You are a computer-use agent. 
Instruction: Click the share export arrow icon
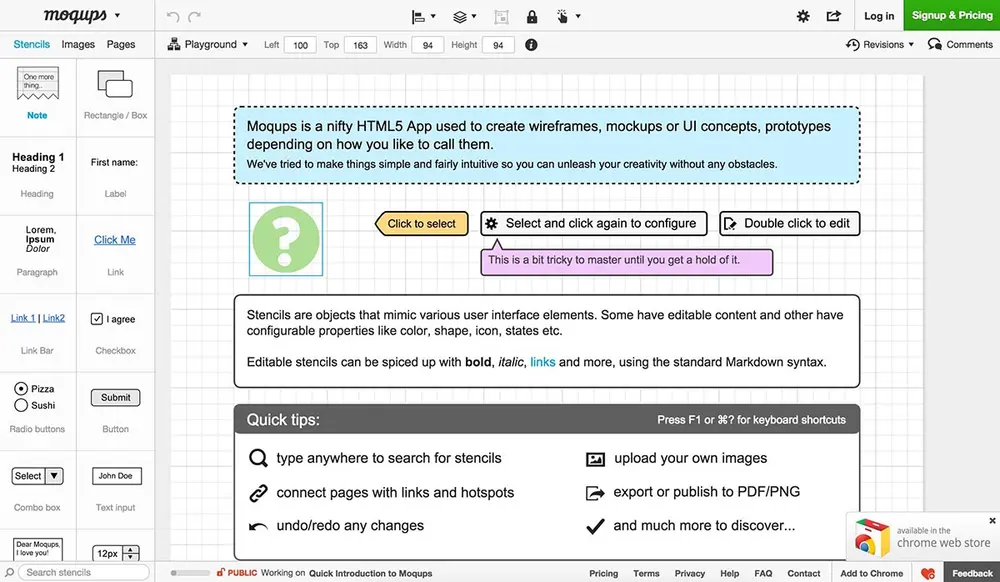tap(834, 16)
